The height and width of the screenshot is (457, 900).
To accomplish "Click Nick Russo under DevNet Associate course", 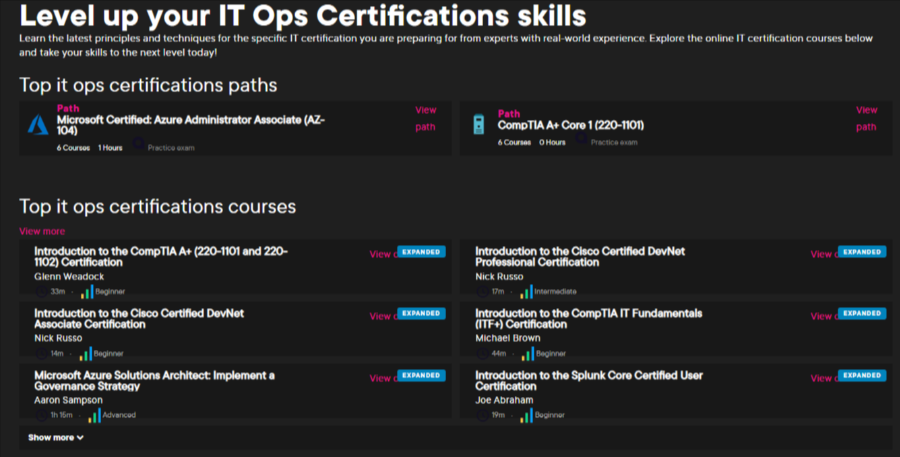I will click(58, 338).
